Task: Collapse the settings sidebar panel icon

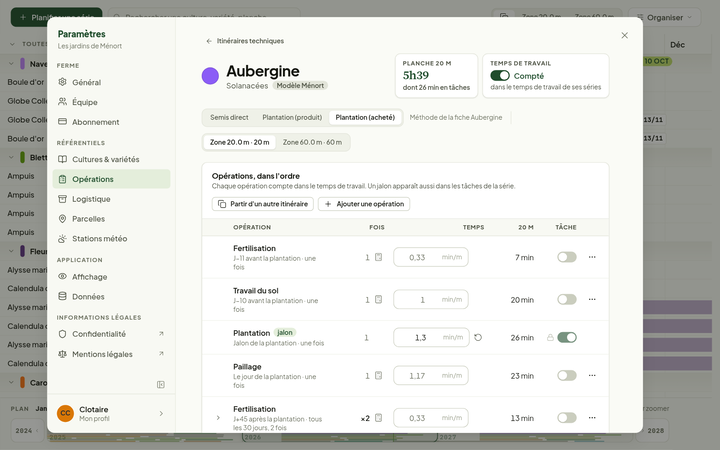Action: pos(161,384)
